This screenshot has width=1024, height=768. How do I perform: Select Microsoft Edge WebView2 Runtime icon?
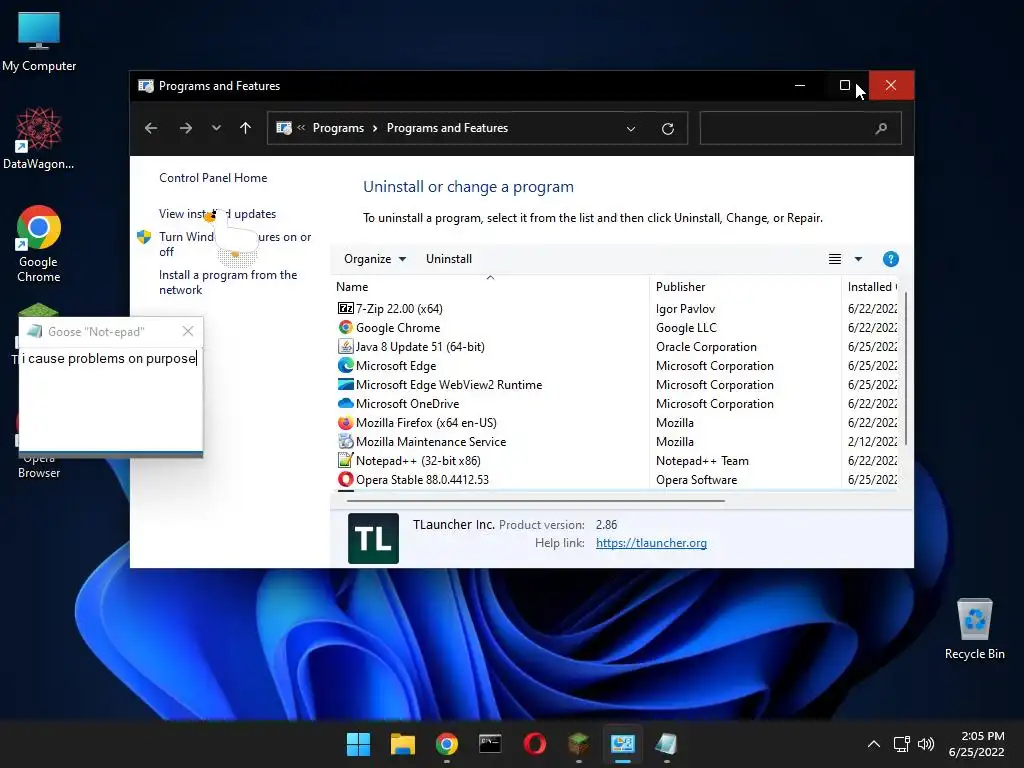[345, 384]
